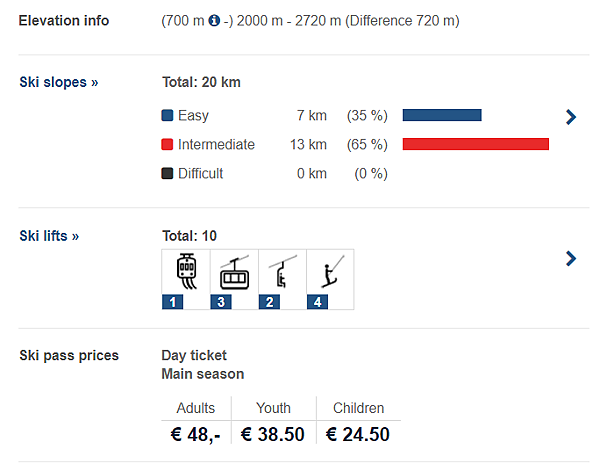Expand ski slopes details with right chevron
600x464 pixels.
point(571,117)
